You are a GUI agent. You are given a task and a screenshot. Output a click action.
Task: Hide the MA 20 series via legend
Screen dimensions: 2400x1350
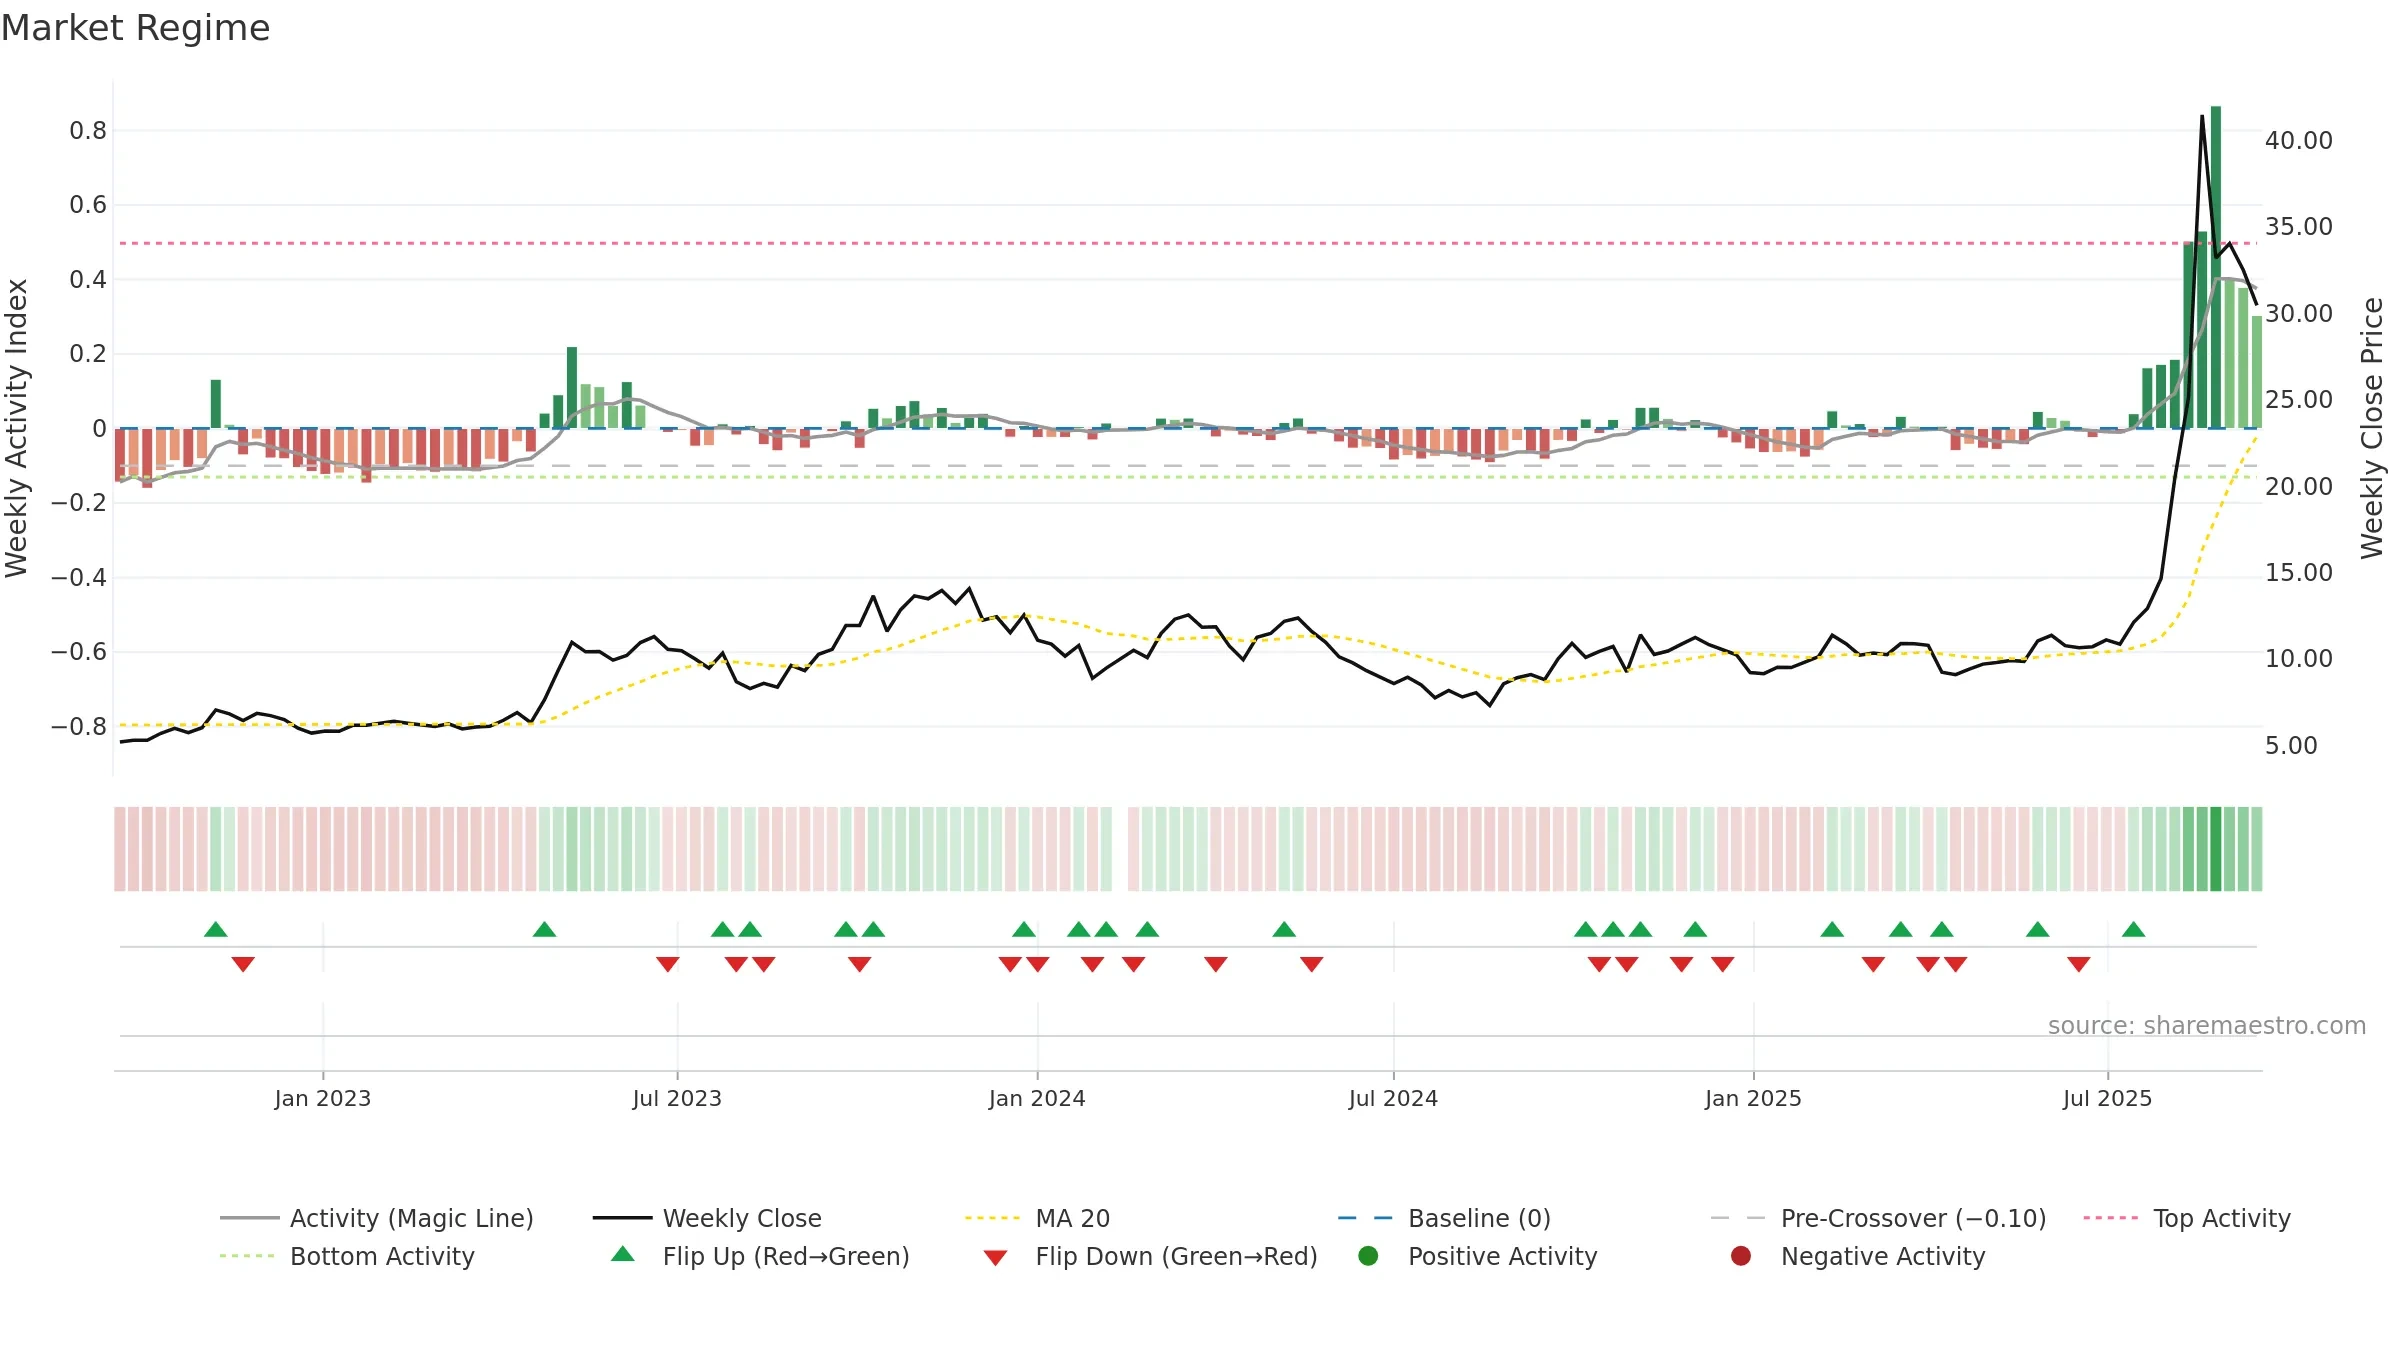[1037, 1218]
